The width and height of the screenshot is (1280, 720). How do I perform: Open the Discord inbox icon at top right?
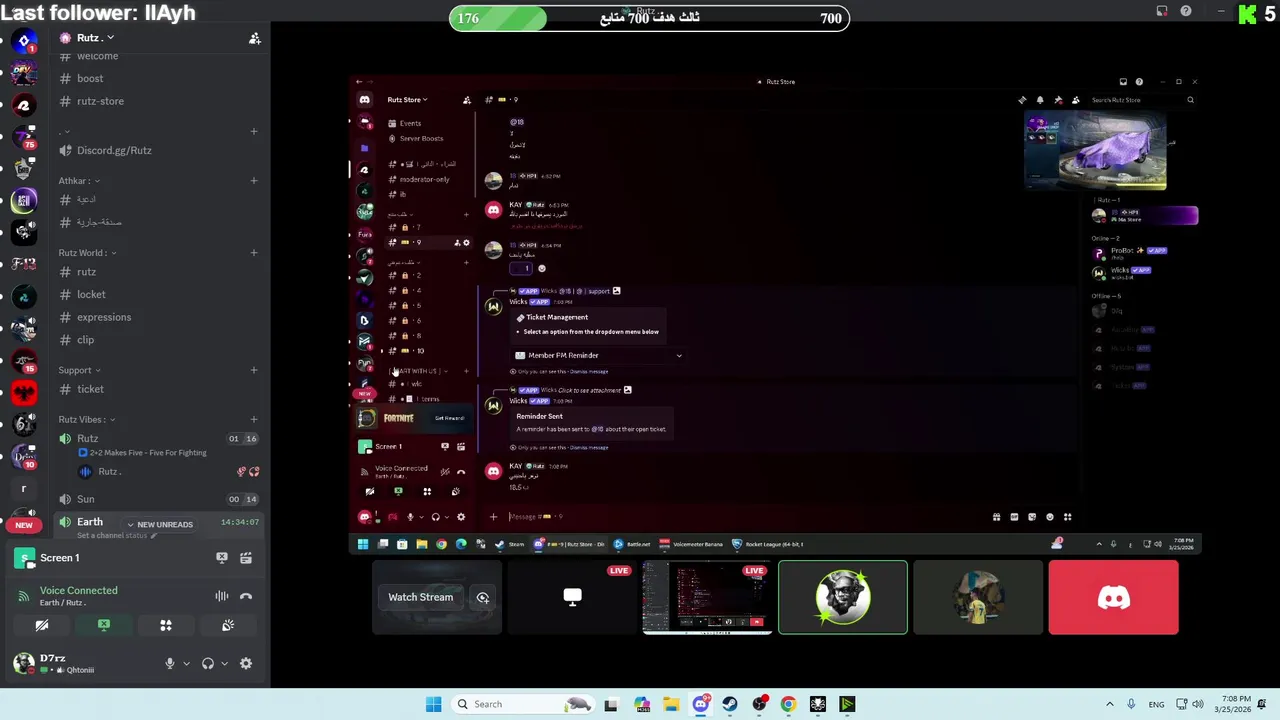coord(1162,11)
